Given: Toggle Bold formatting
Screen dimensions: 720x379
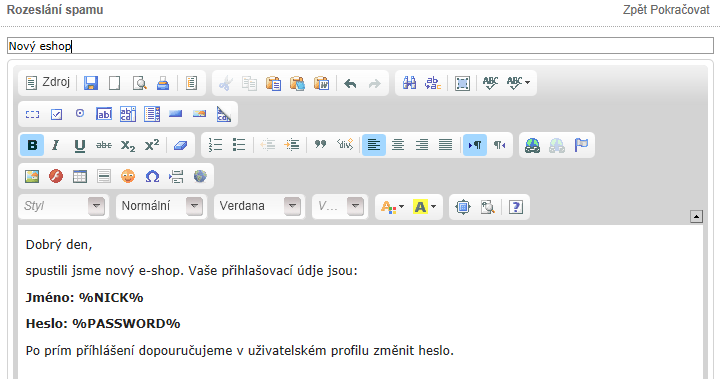Looking at the screenshot, I should pos(32,145).
